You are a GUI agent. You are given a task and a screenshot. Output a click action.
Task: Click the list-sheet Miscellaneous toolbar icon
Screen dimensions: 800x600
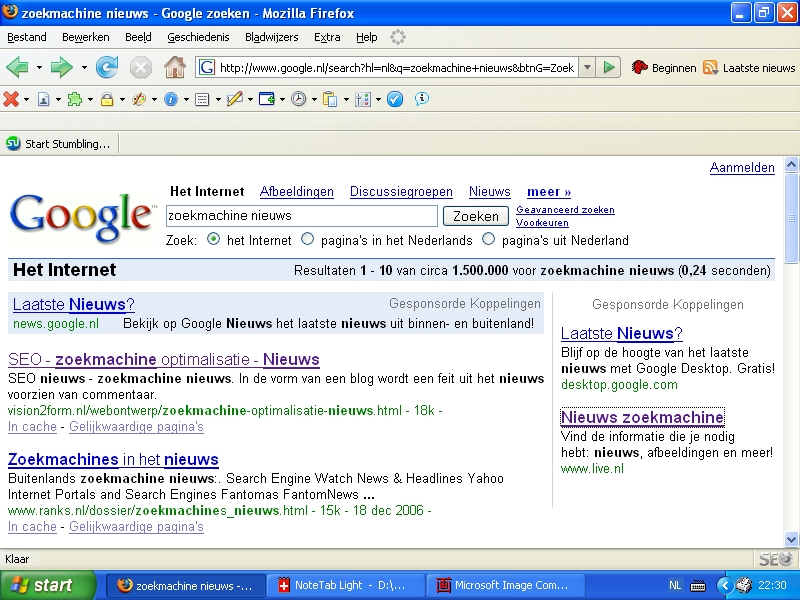tap(203, 99)
